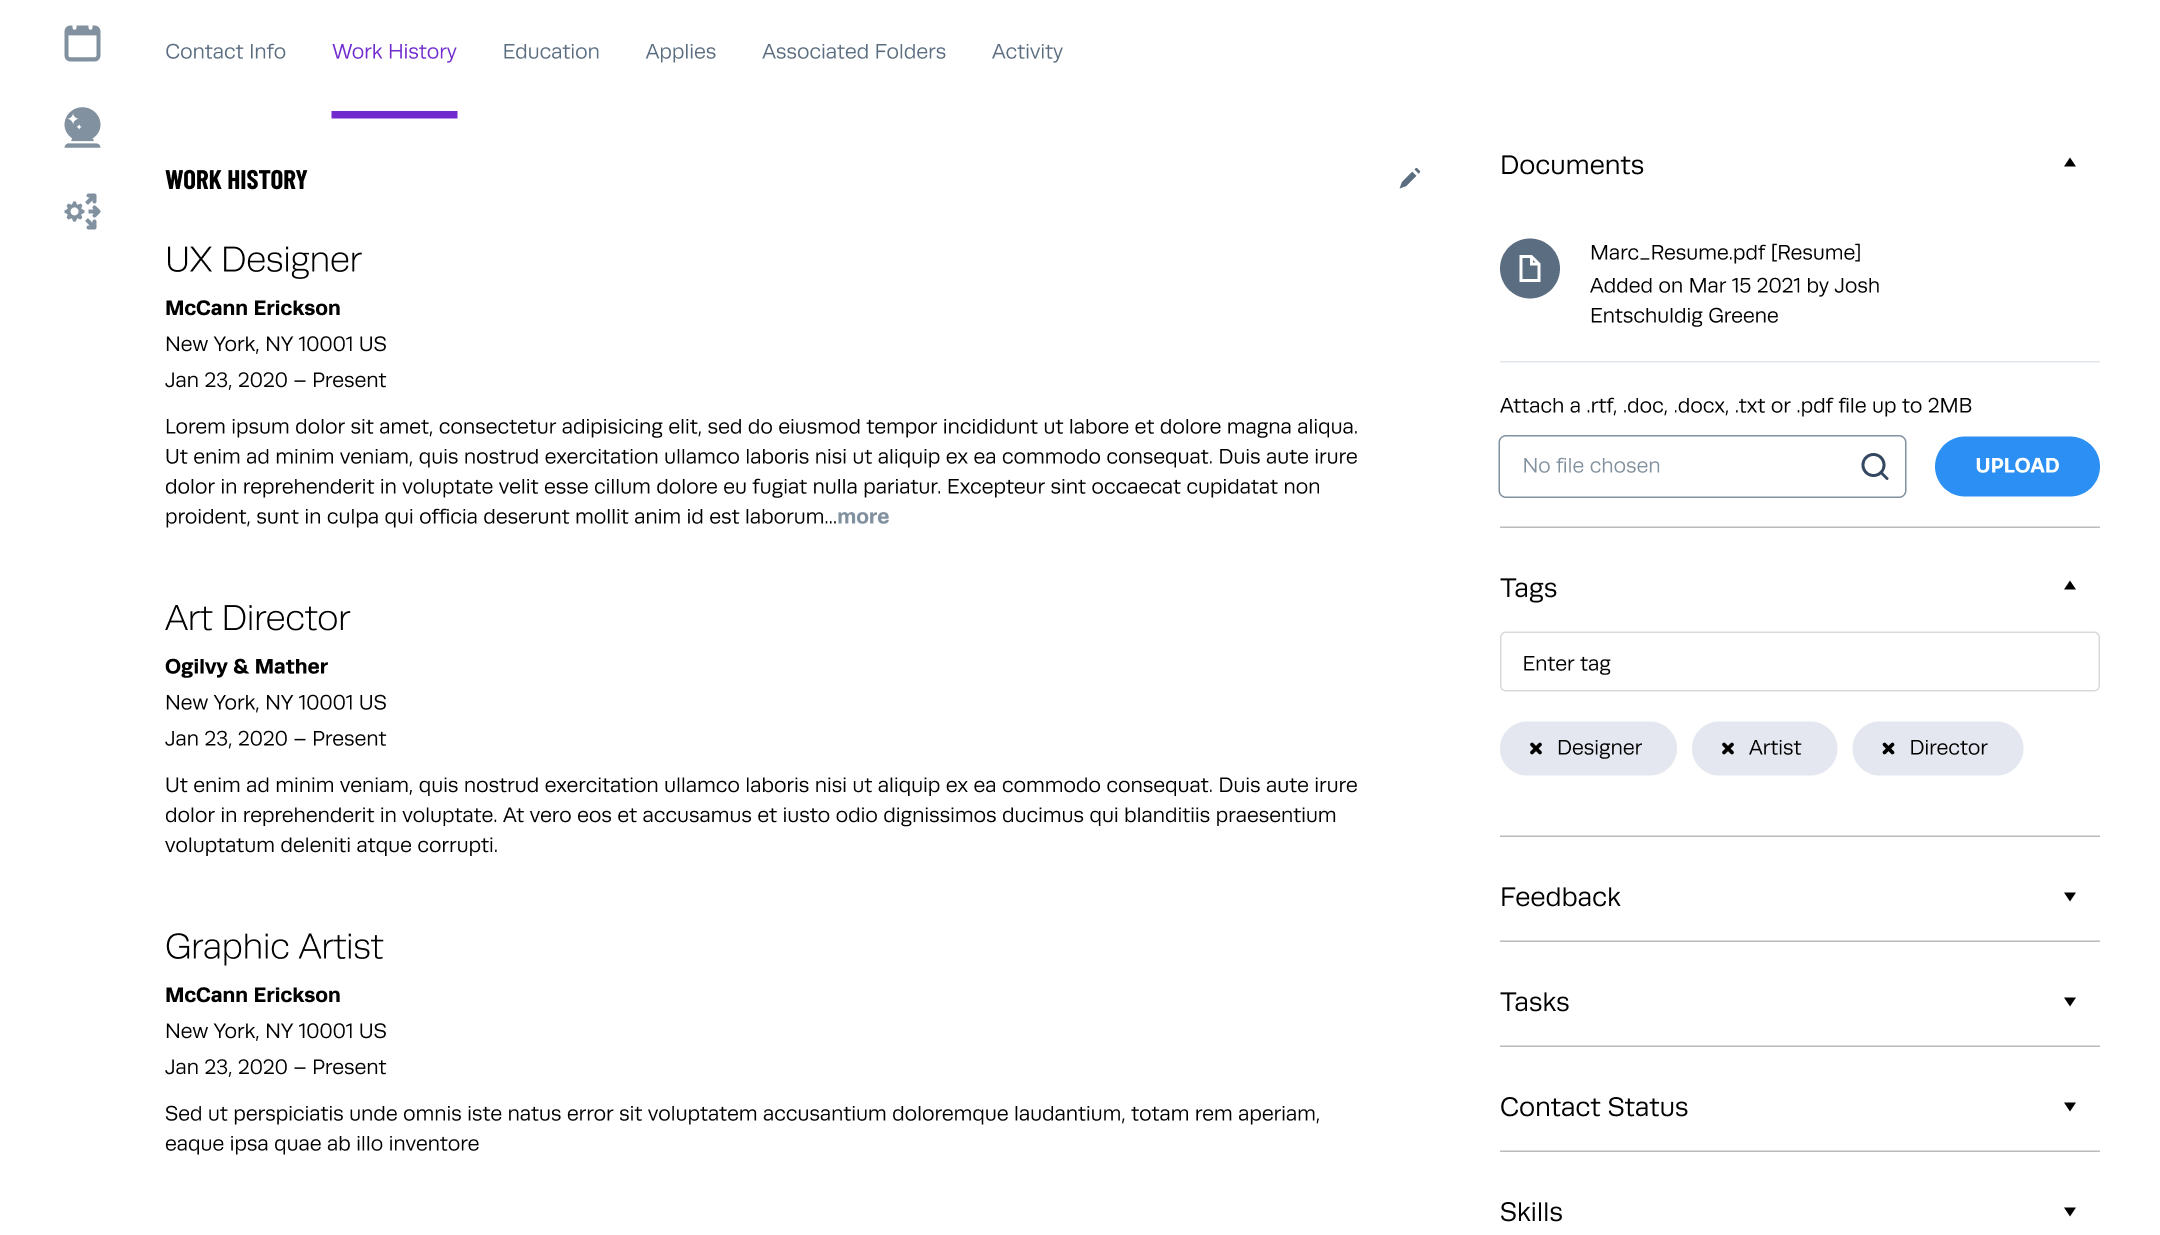Click the pencil edit icon for Work History
The image size is (2160, 1235).
[x=1409, y=179]
